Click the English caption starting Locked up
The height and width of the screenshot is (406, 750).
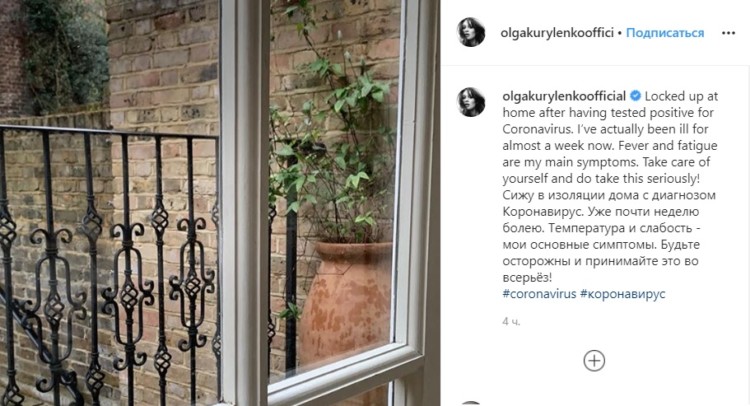coord(610,137)
